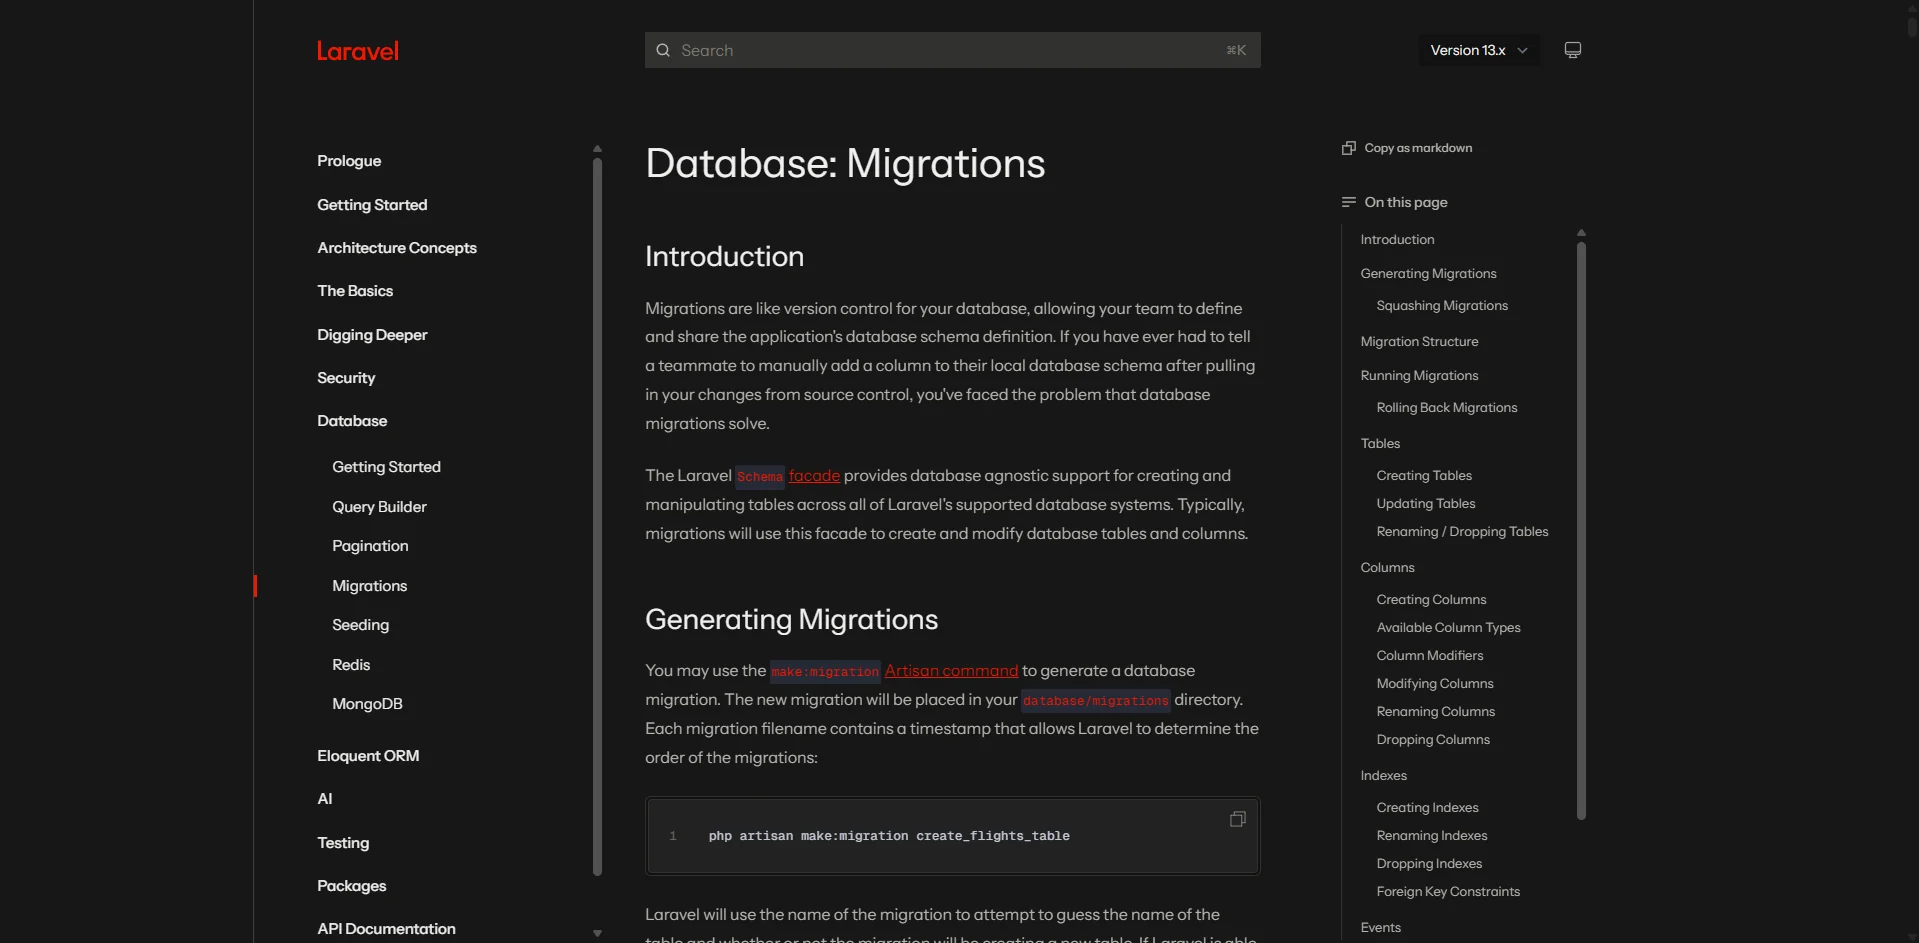
Task: Open the MongoDB page
Action: (367, 704)
